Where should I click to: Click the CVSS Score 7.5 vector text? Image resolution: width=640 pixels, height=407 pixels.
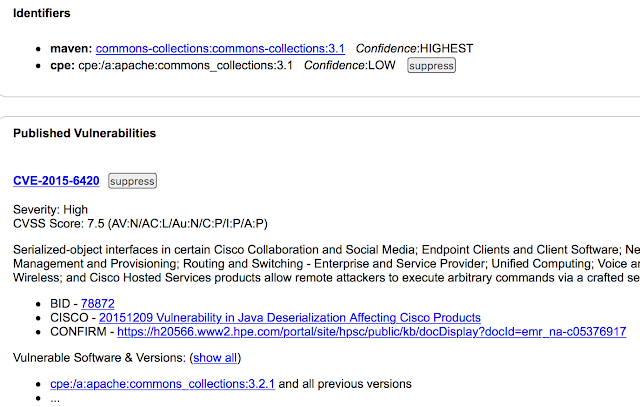[x=140, y=224]
